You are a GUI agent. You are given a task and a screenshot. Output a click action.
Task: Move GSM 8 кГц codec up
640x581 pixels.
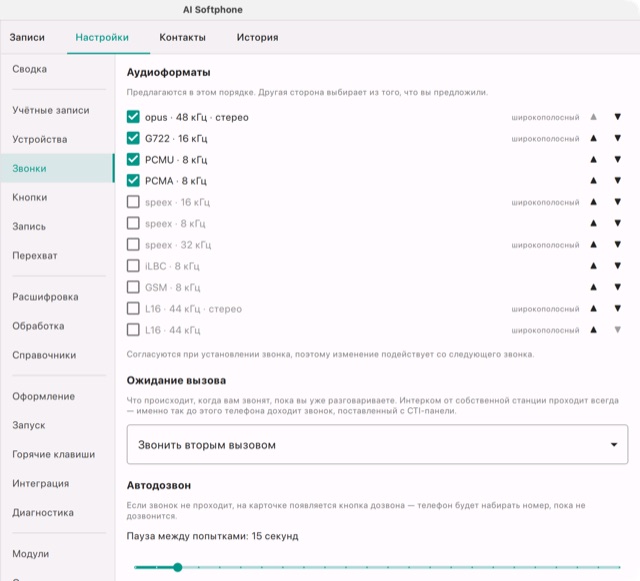593,287
